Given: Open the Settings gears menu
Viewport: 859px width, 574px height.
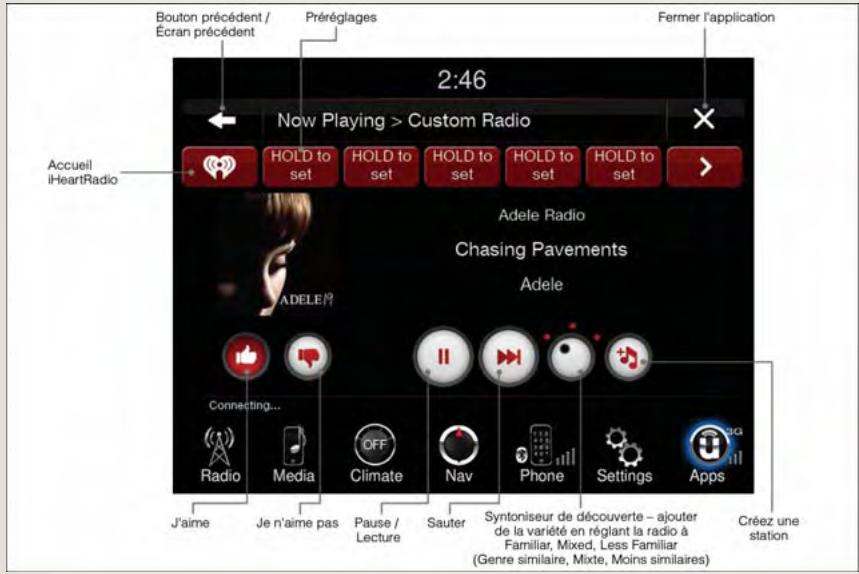Looking at the screenshot, I should pos(624,455).
